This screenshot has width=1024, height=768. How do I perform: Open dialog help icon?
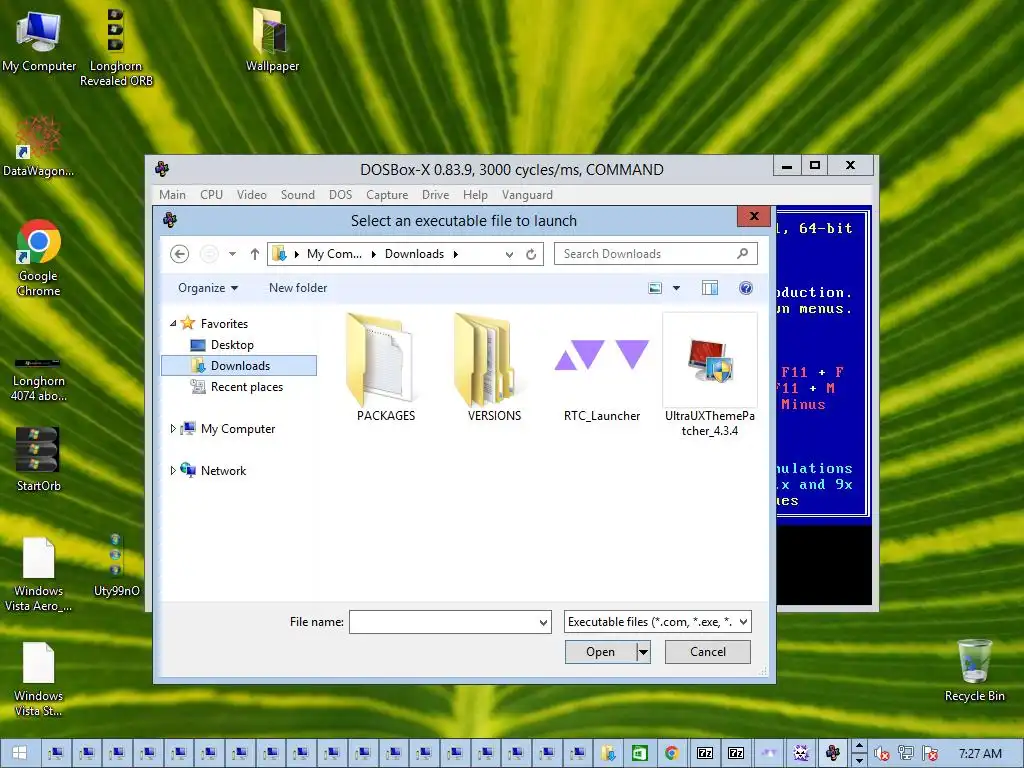pyautogui.click(x=746, y=288)
